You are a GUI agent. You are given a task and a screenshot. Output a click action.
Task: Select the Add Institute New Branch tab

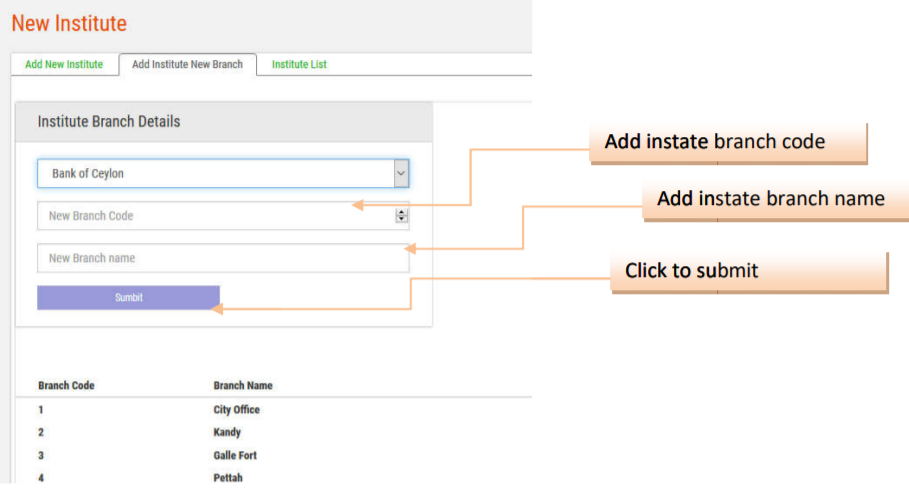(x=187, y=65)
